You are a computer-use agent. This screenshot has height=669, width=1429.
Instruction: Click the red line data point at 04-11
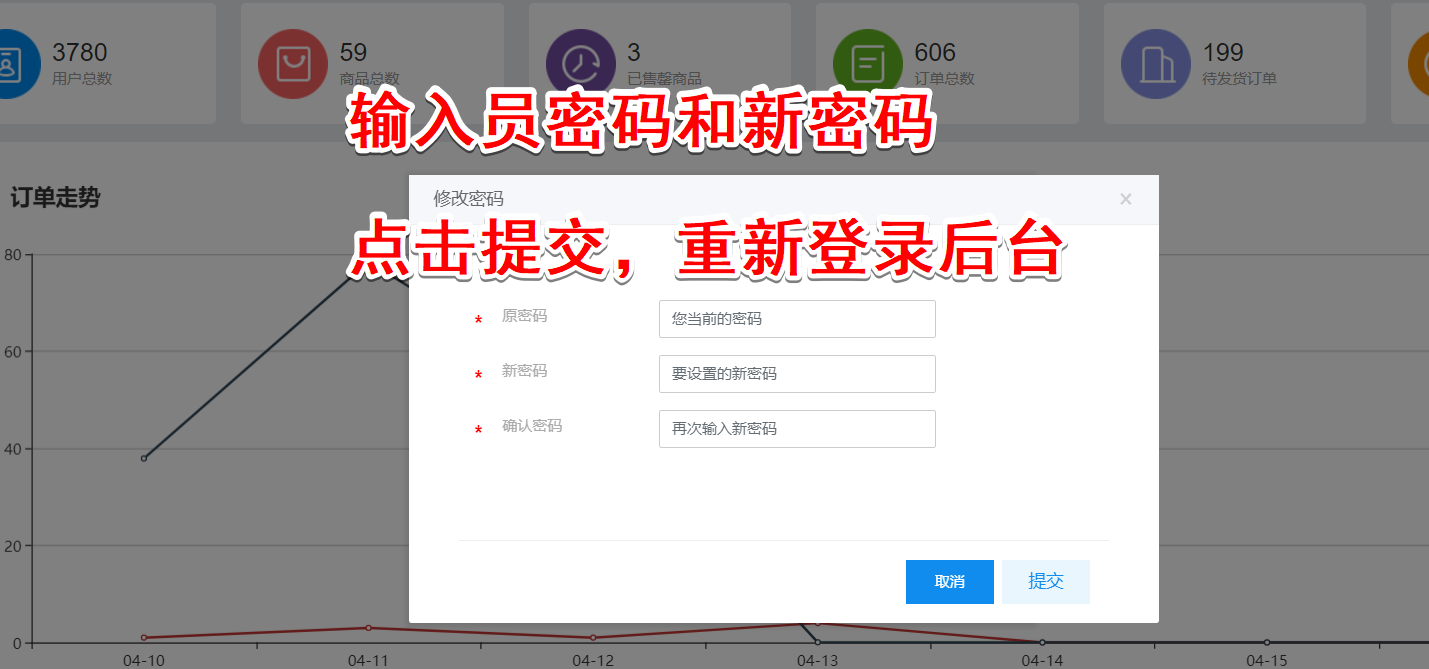pyautogui.click(x=368, y=628)
